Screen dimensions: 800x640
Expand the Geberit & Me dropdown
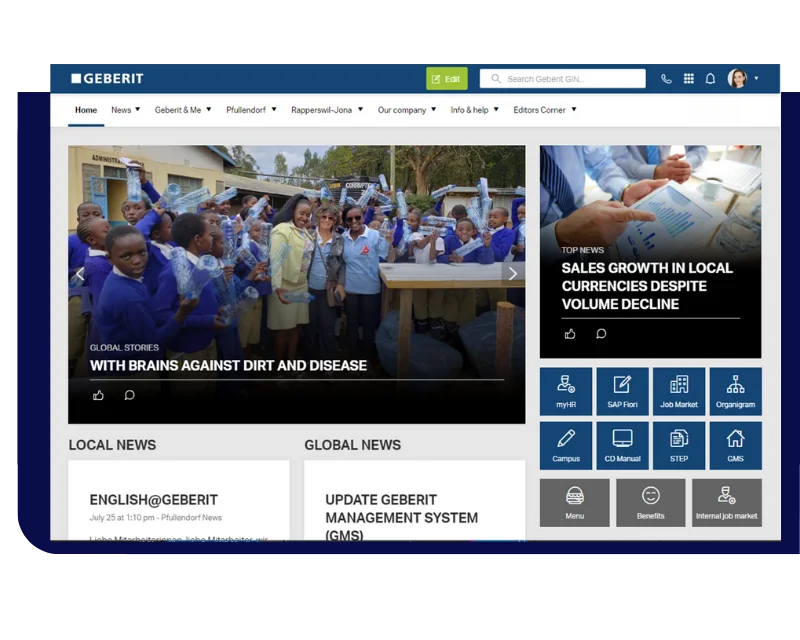click(182, 110)
